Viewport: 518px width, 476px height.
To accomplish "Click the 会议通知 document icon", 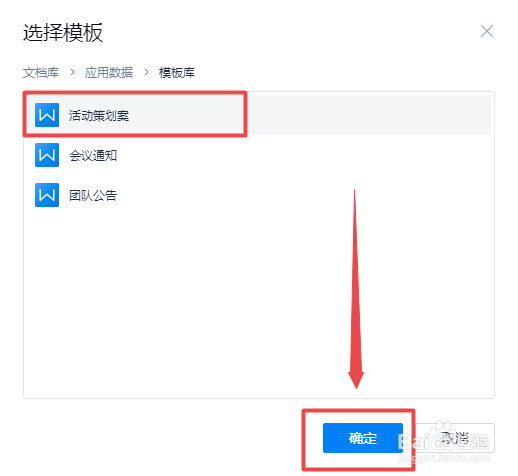I will click(47, 155).
